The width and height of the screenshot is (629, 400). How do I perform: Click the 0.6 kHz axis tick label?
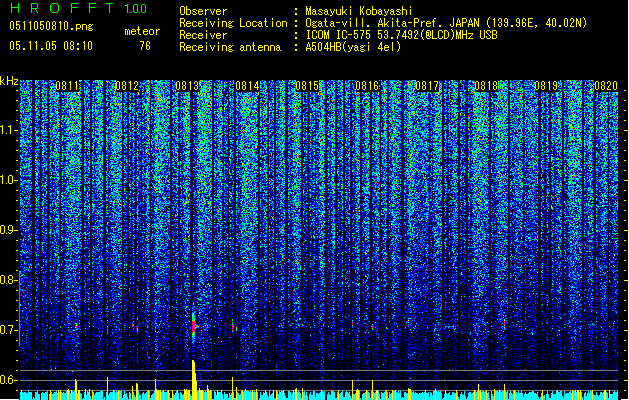[9, 380]
